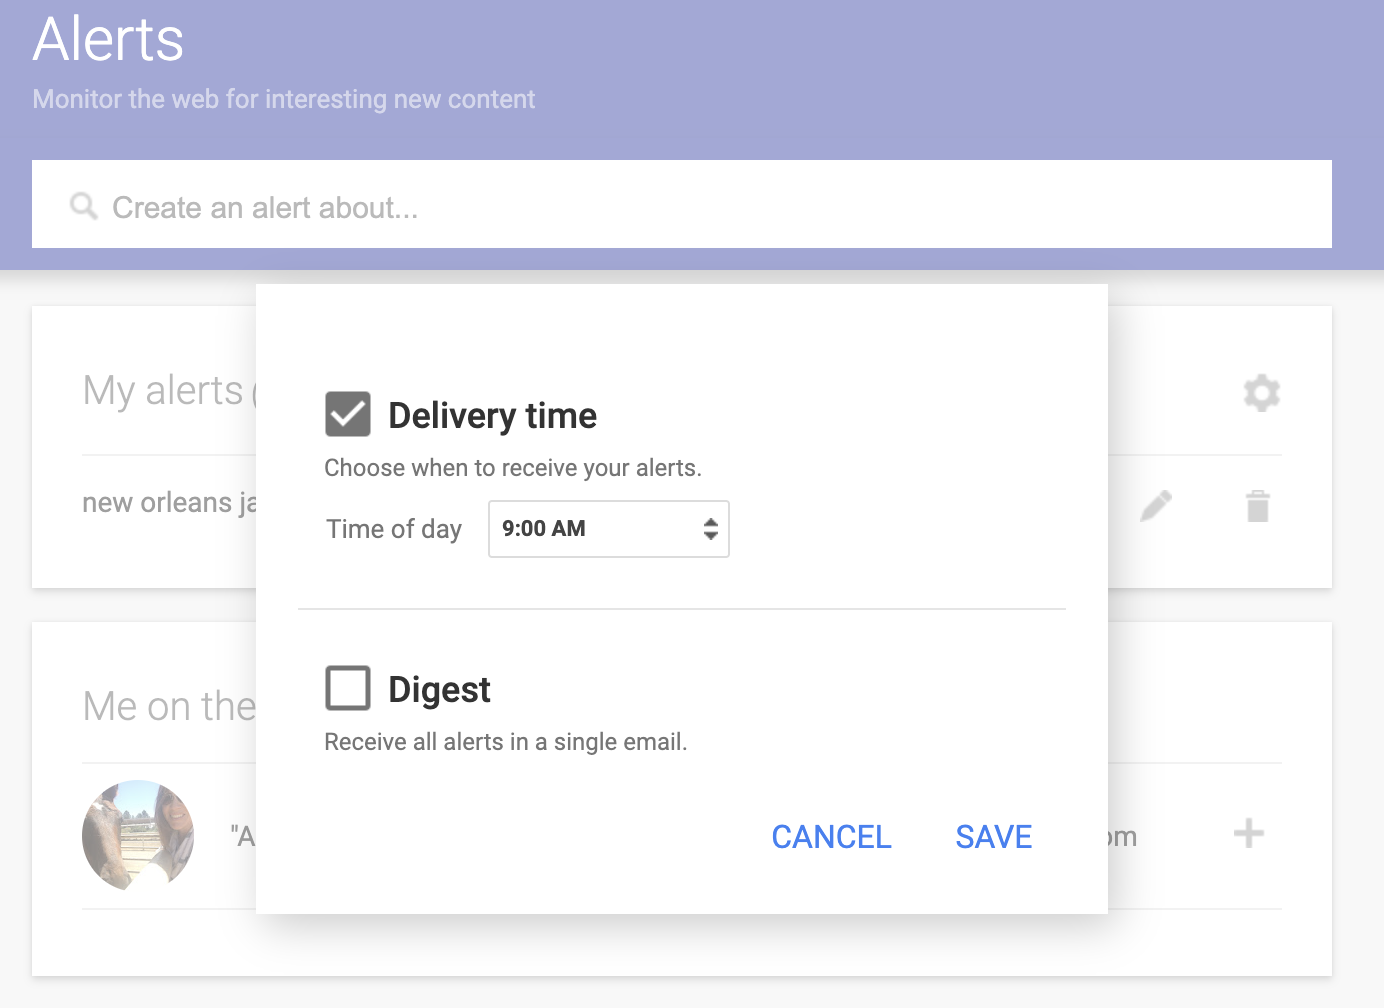Screen dimensions: 1384x1008
Task: Select a different time from 9:00 AM selector
Action: pyautogui.click(x=608, y=529)
